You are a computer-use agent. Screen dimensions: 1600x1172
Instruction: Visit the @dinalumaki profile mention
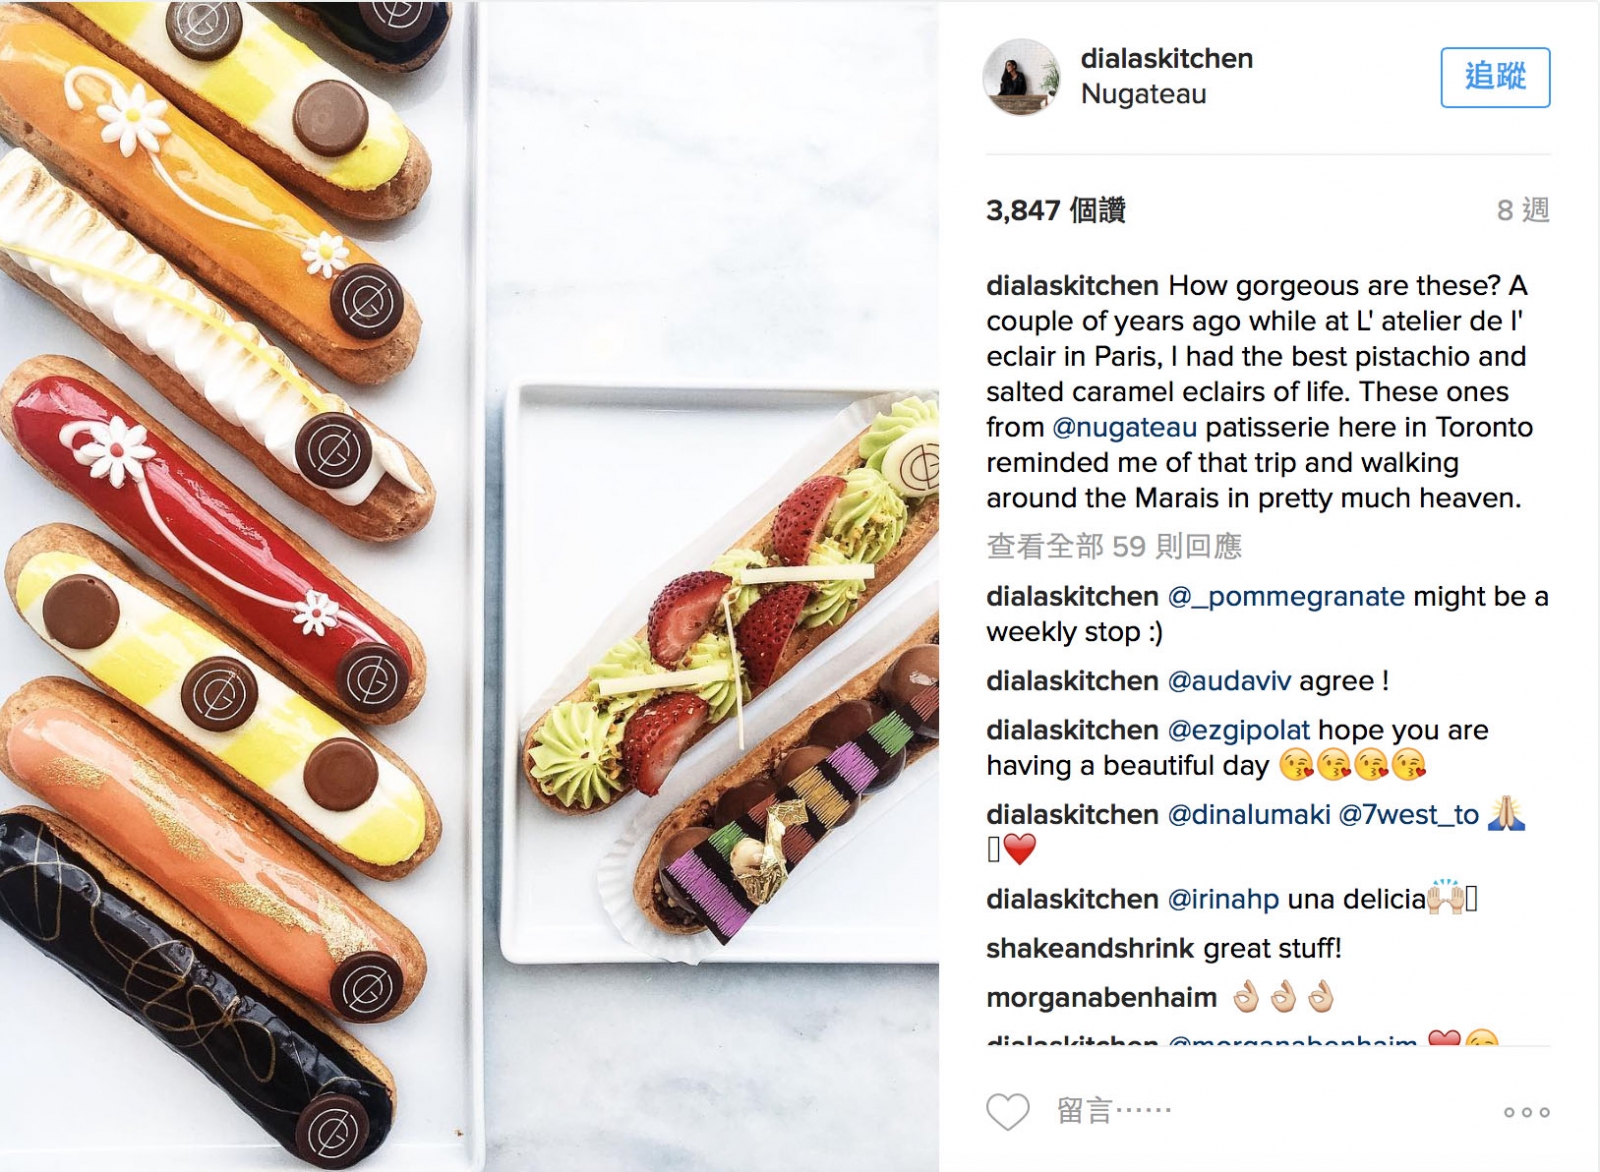pyautogui.click(x=1248, y=814)
